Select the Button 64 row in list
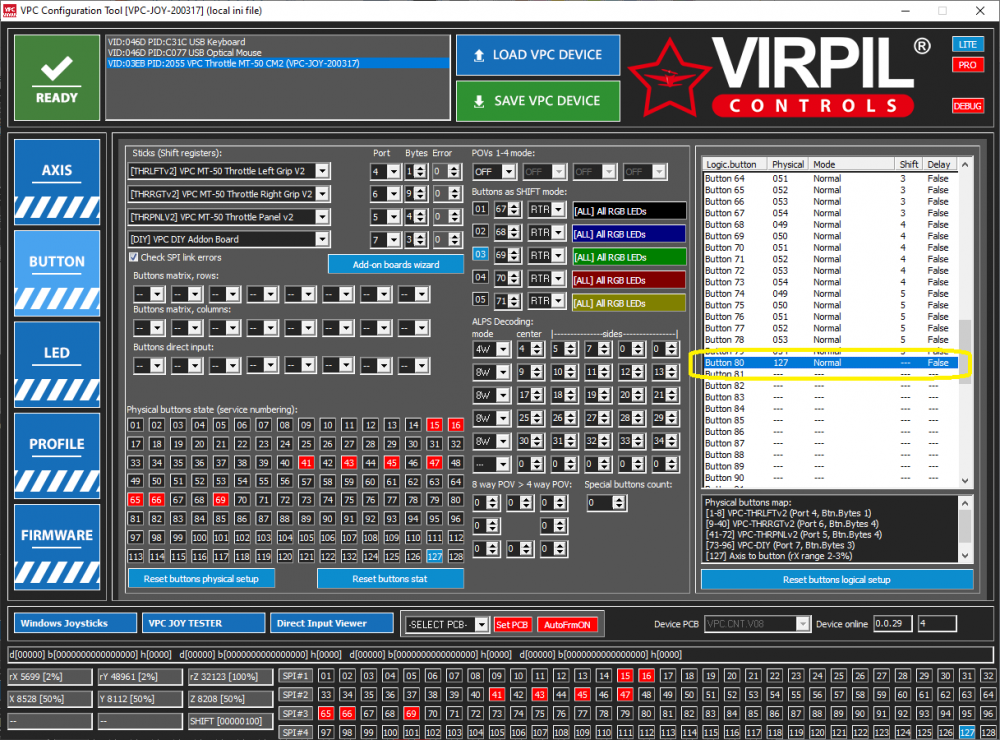Viewport: 1000px width, 740px height. 830,179
